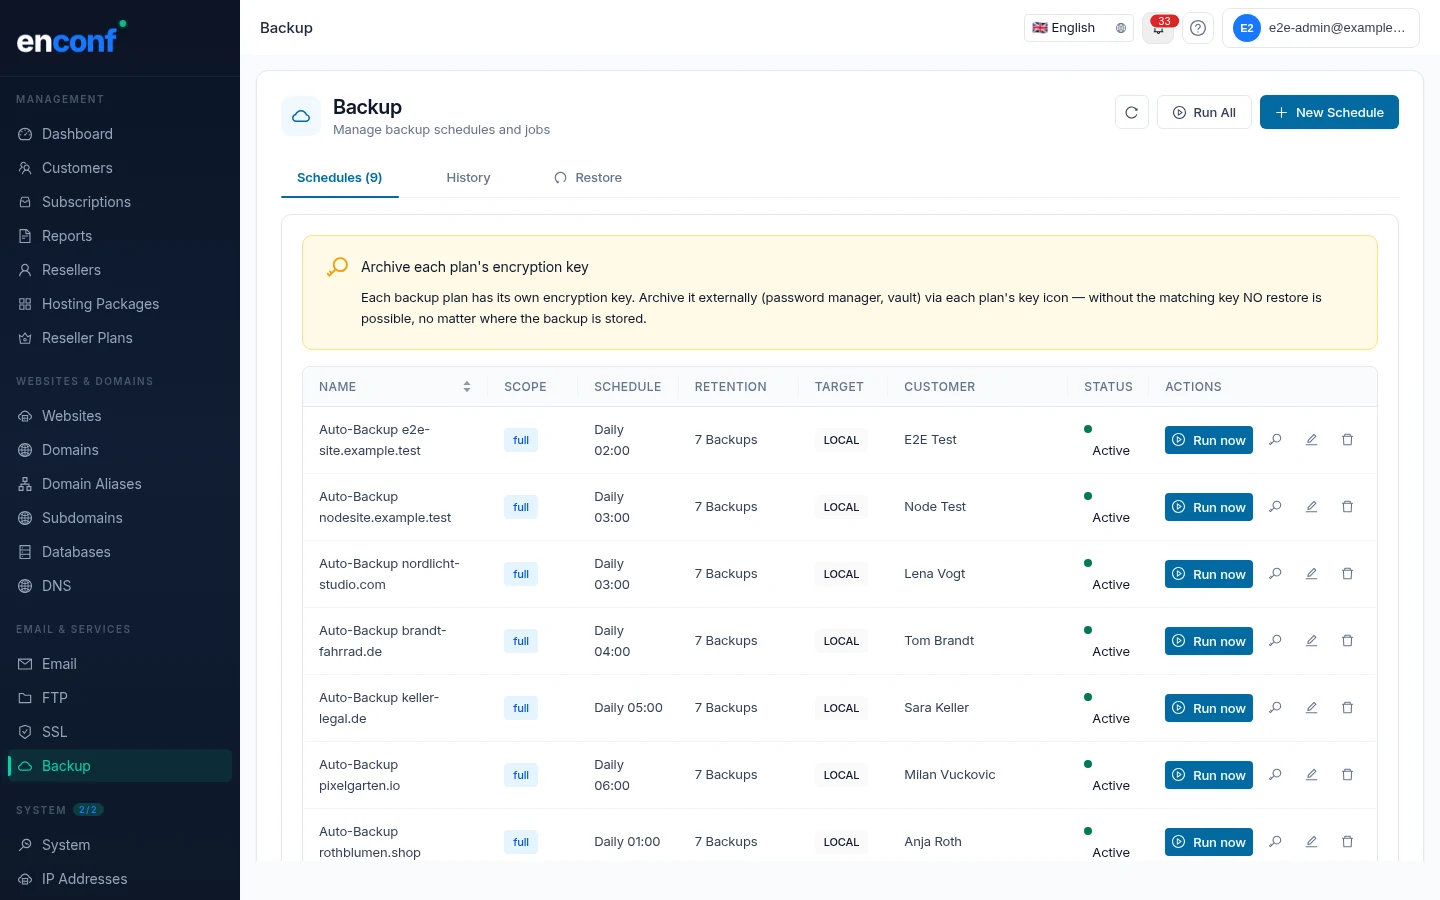This screenshot has width=1440, height=900.
Task: Show encryption key for rothblumen.shop backup
Action: [x=1275, y=842]
